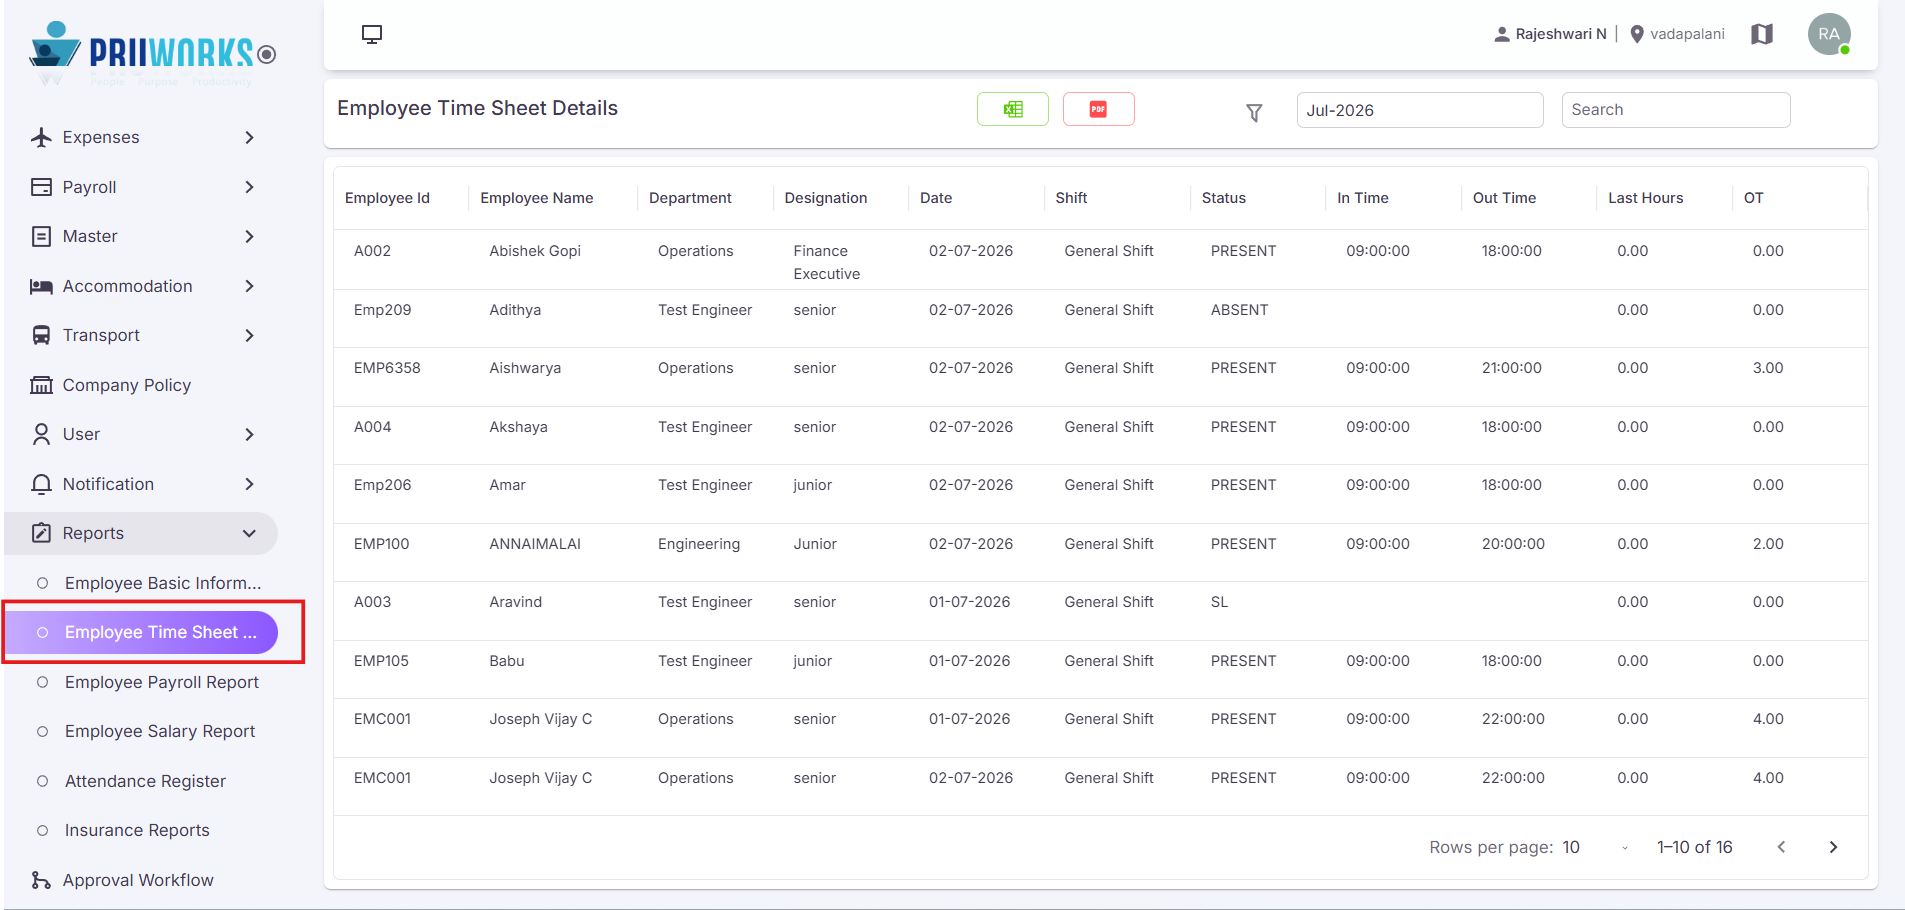Click the EMP105 employee ID
This screenshot has width=1905, height=910.
[381, 661]
